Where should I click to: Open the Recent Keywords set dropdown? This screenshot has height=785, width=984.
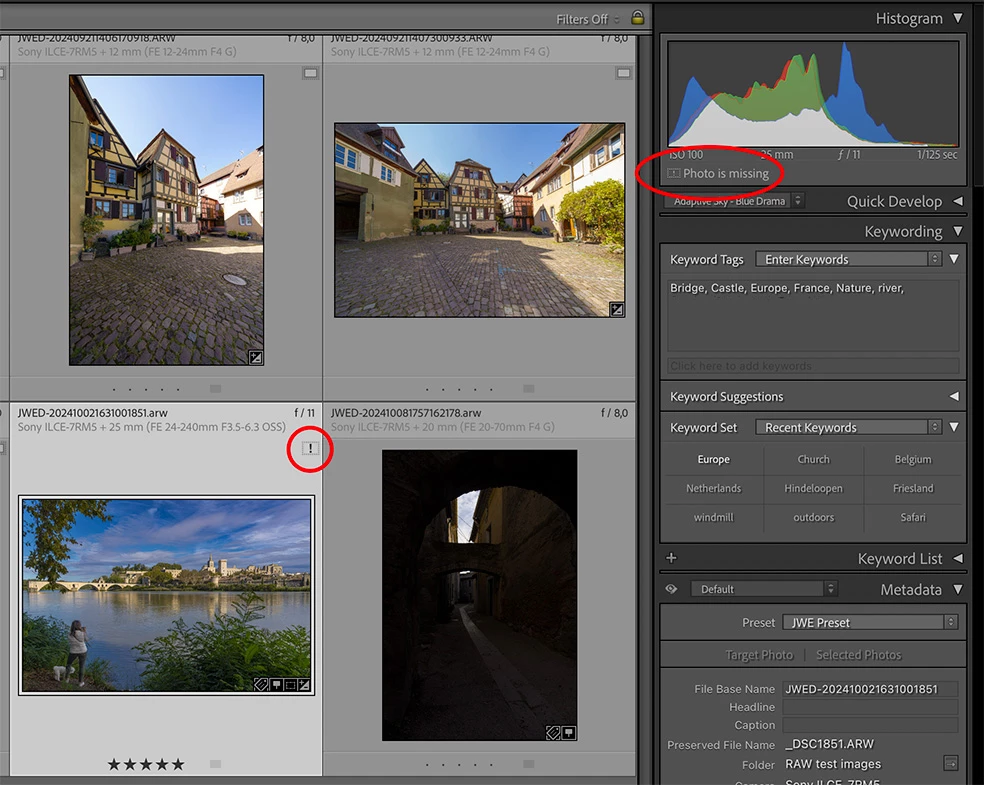point(848,427)
